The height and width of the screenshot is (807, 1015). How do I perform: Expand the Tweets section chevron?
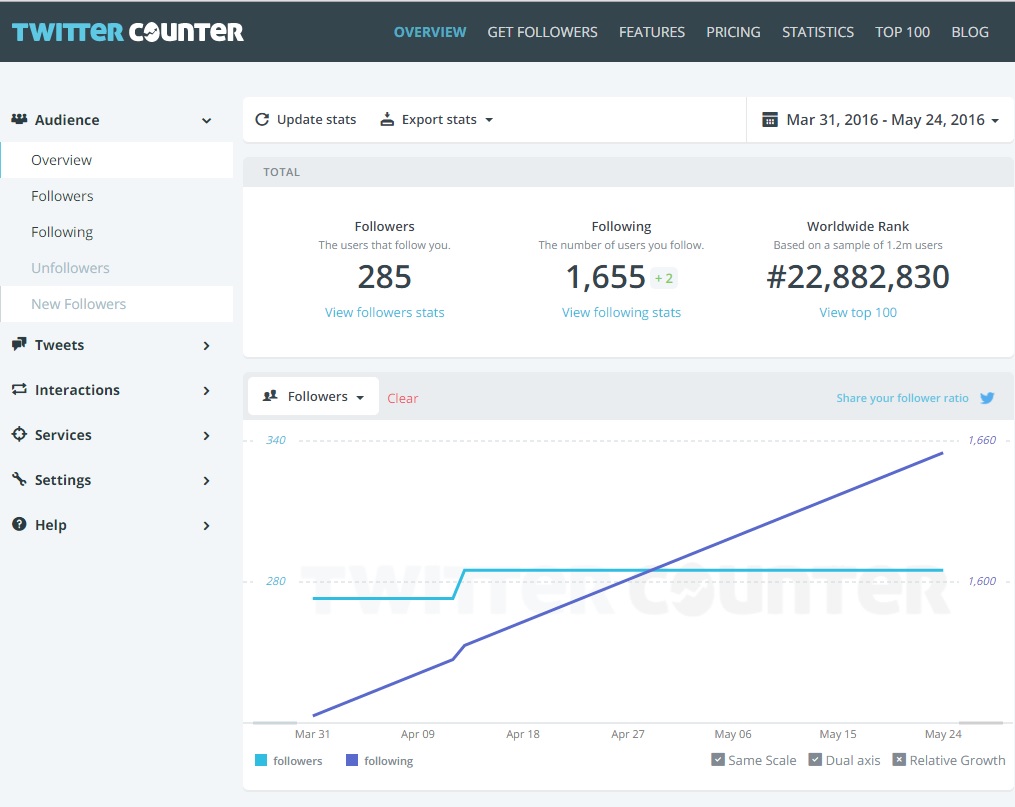pos(206,346)
